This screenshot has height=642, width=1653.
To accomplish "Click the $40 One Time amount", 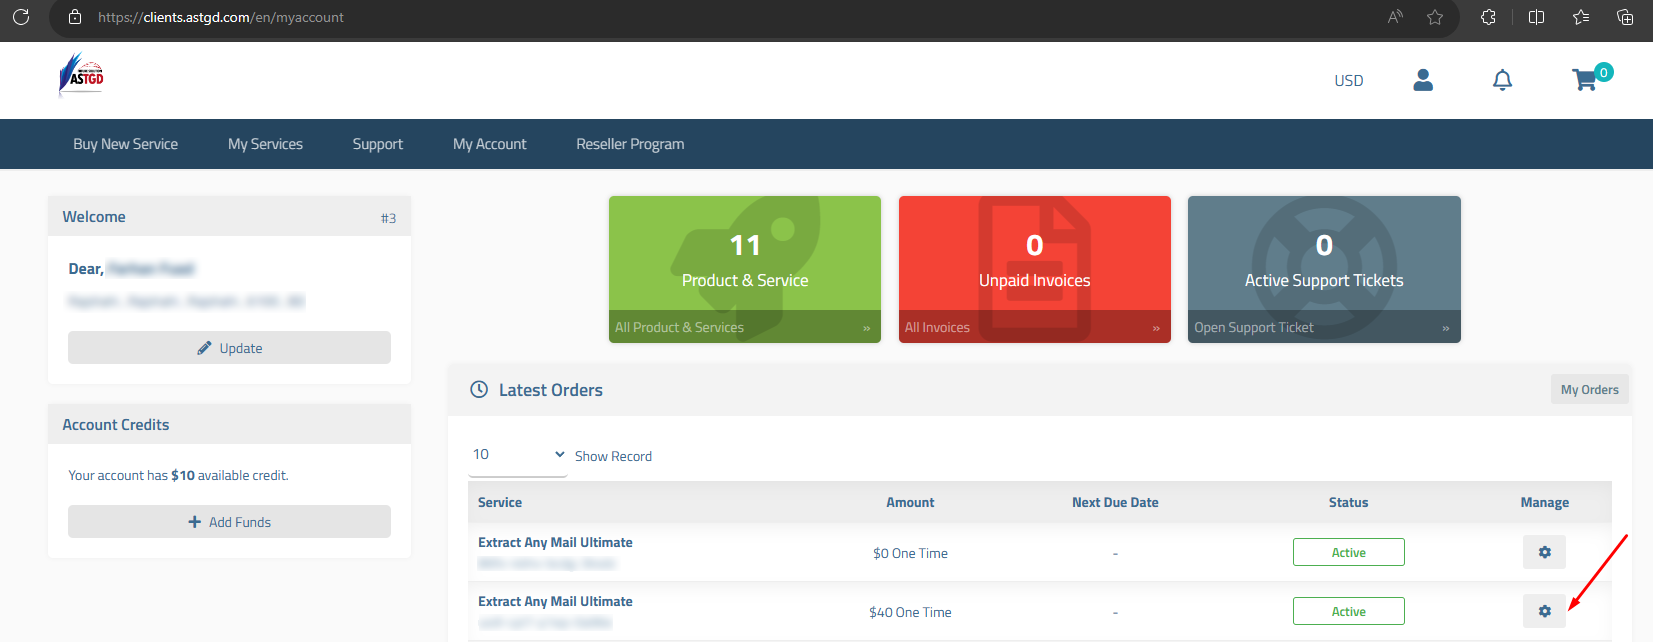I will point(910,612).
